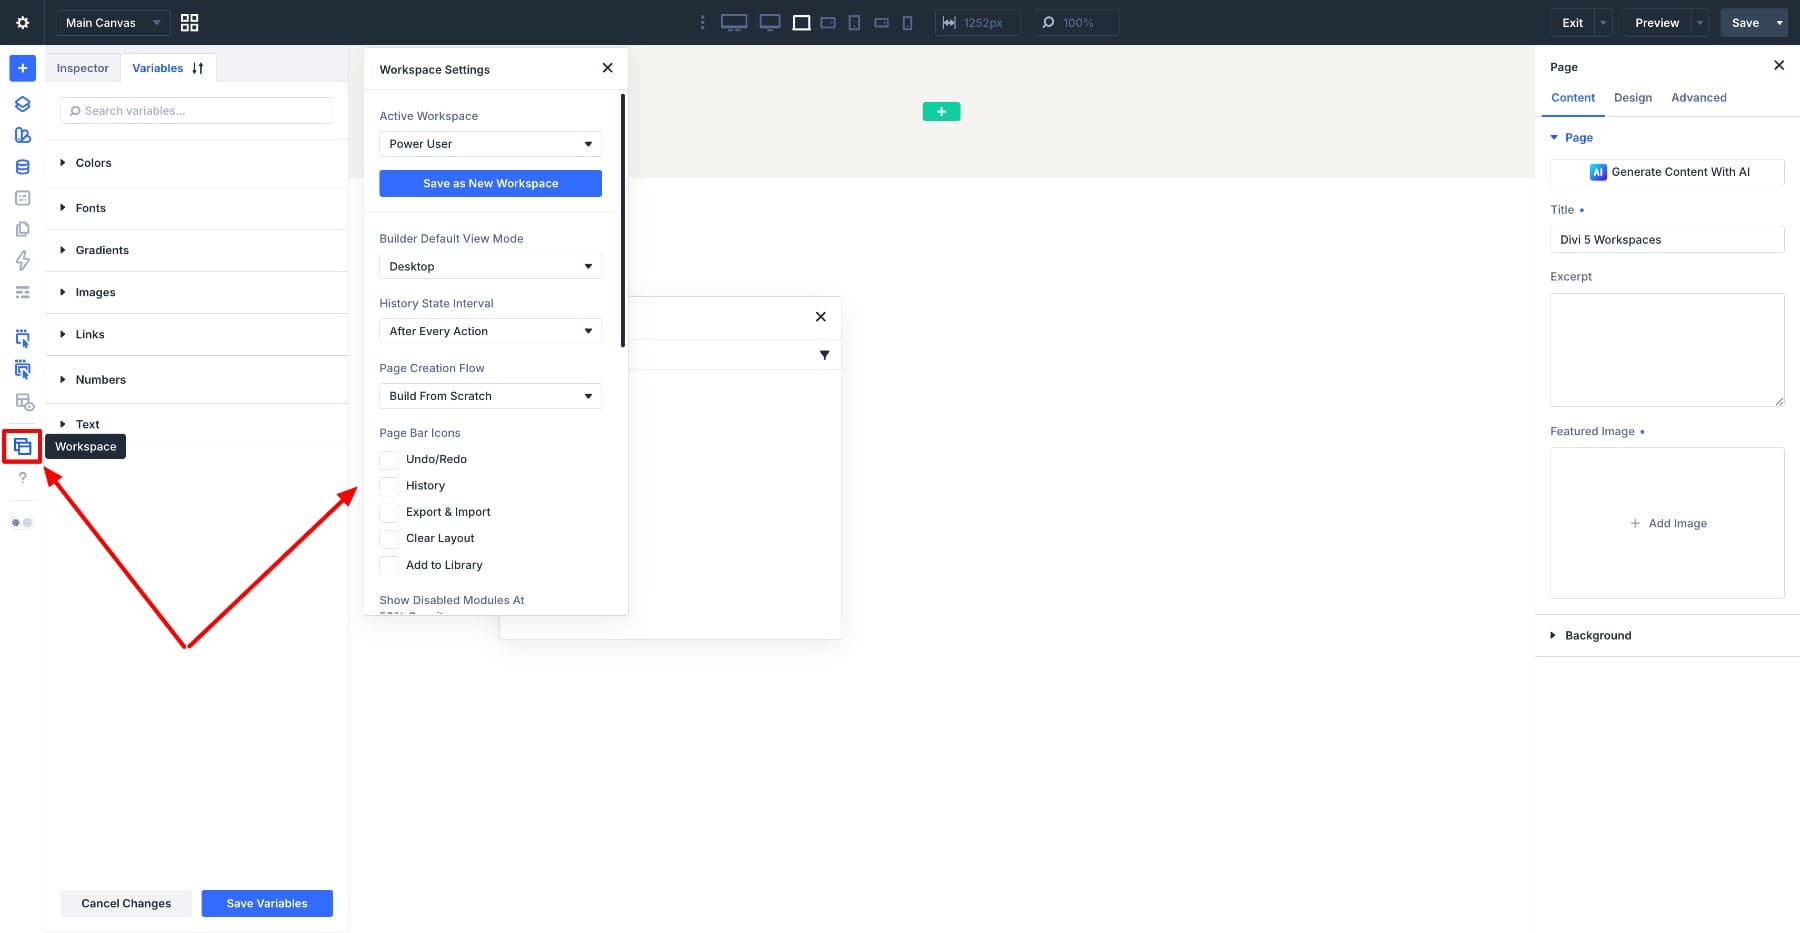The width and height of the screenshot is (1800, 933).
Task: Open the arrow next to Save button
Action: tap(1779, 22)
